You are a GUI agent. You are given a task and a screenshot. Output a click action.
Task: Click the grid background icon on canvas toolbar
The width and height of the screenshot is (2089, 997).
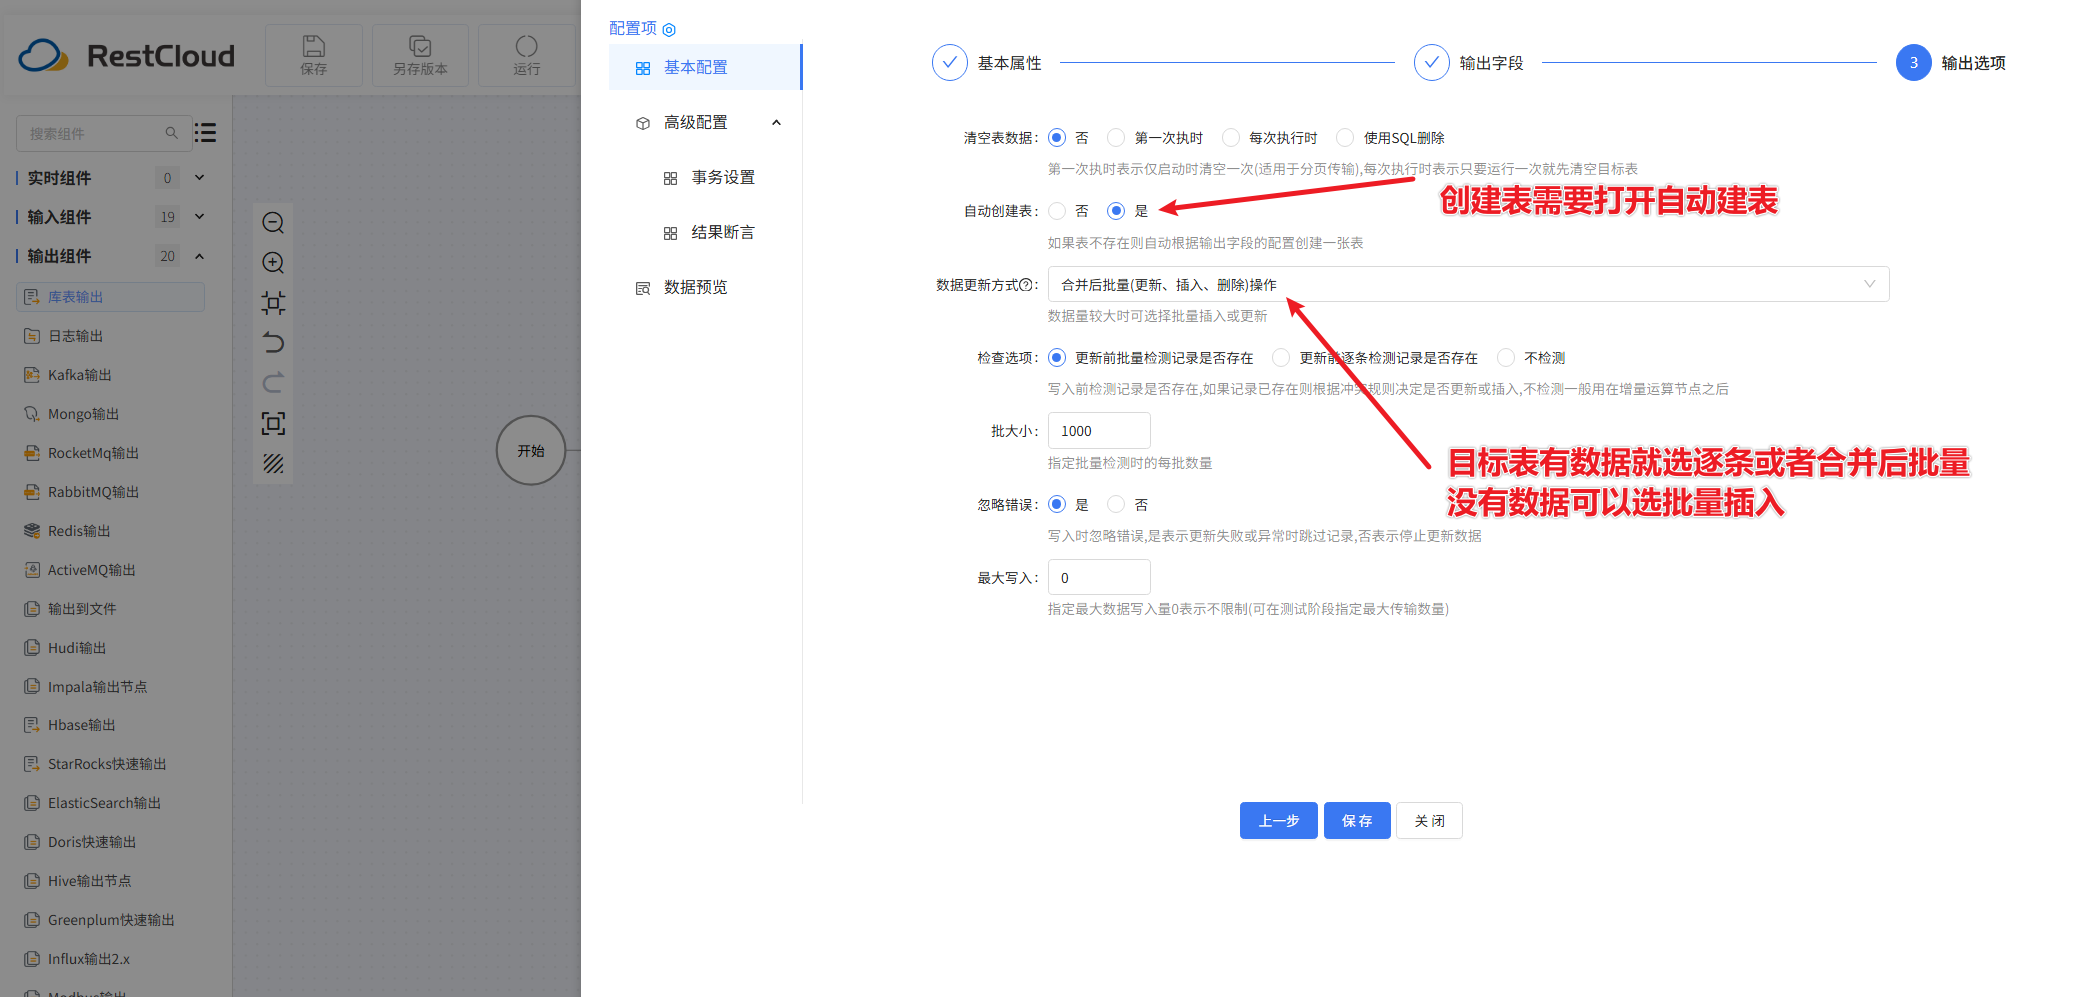tap(273, 463)
